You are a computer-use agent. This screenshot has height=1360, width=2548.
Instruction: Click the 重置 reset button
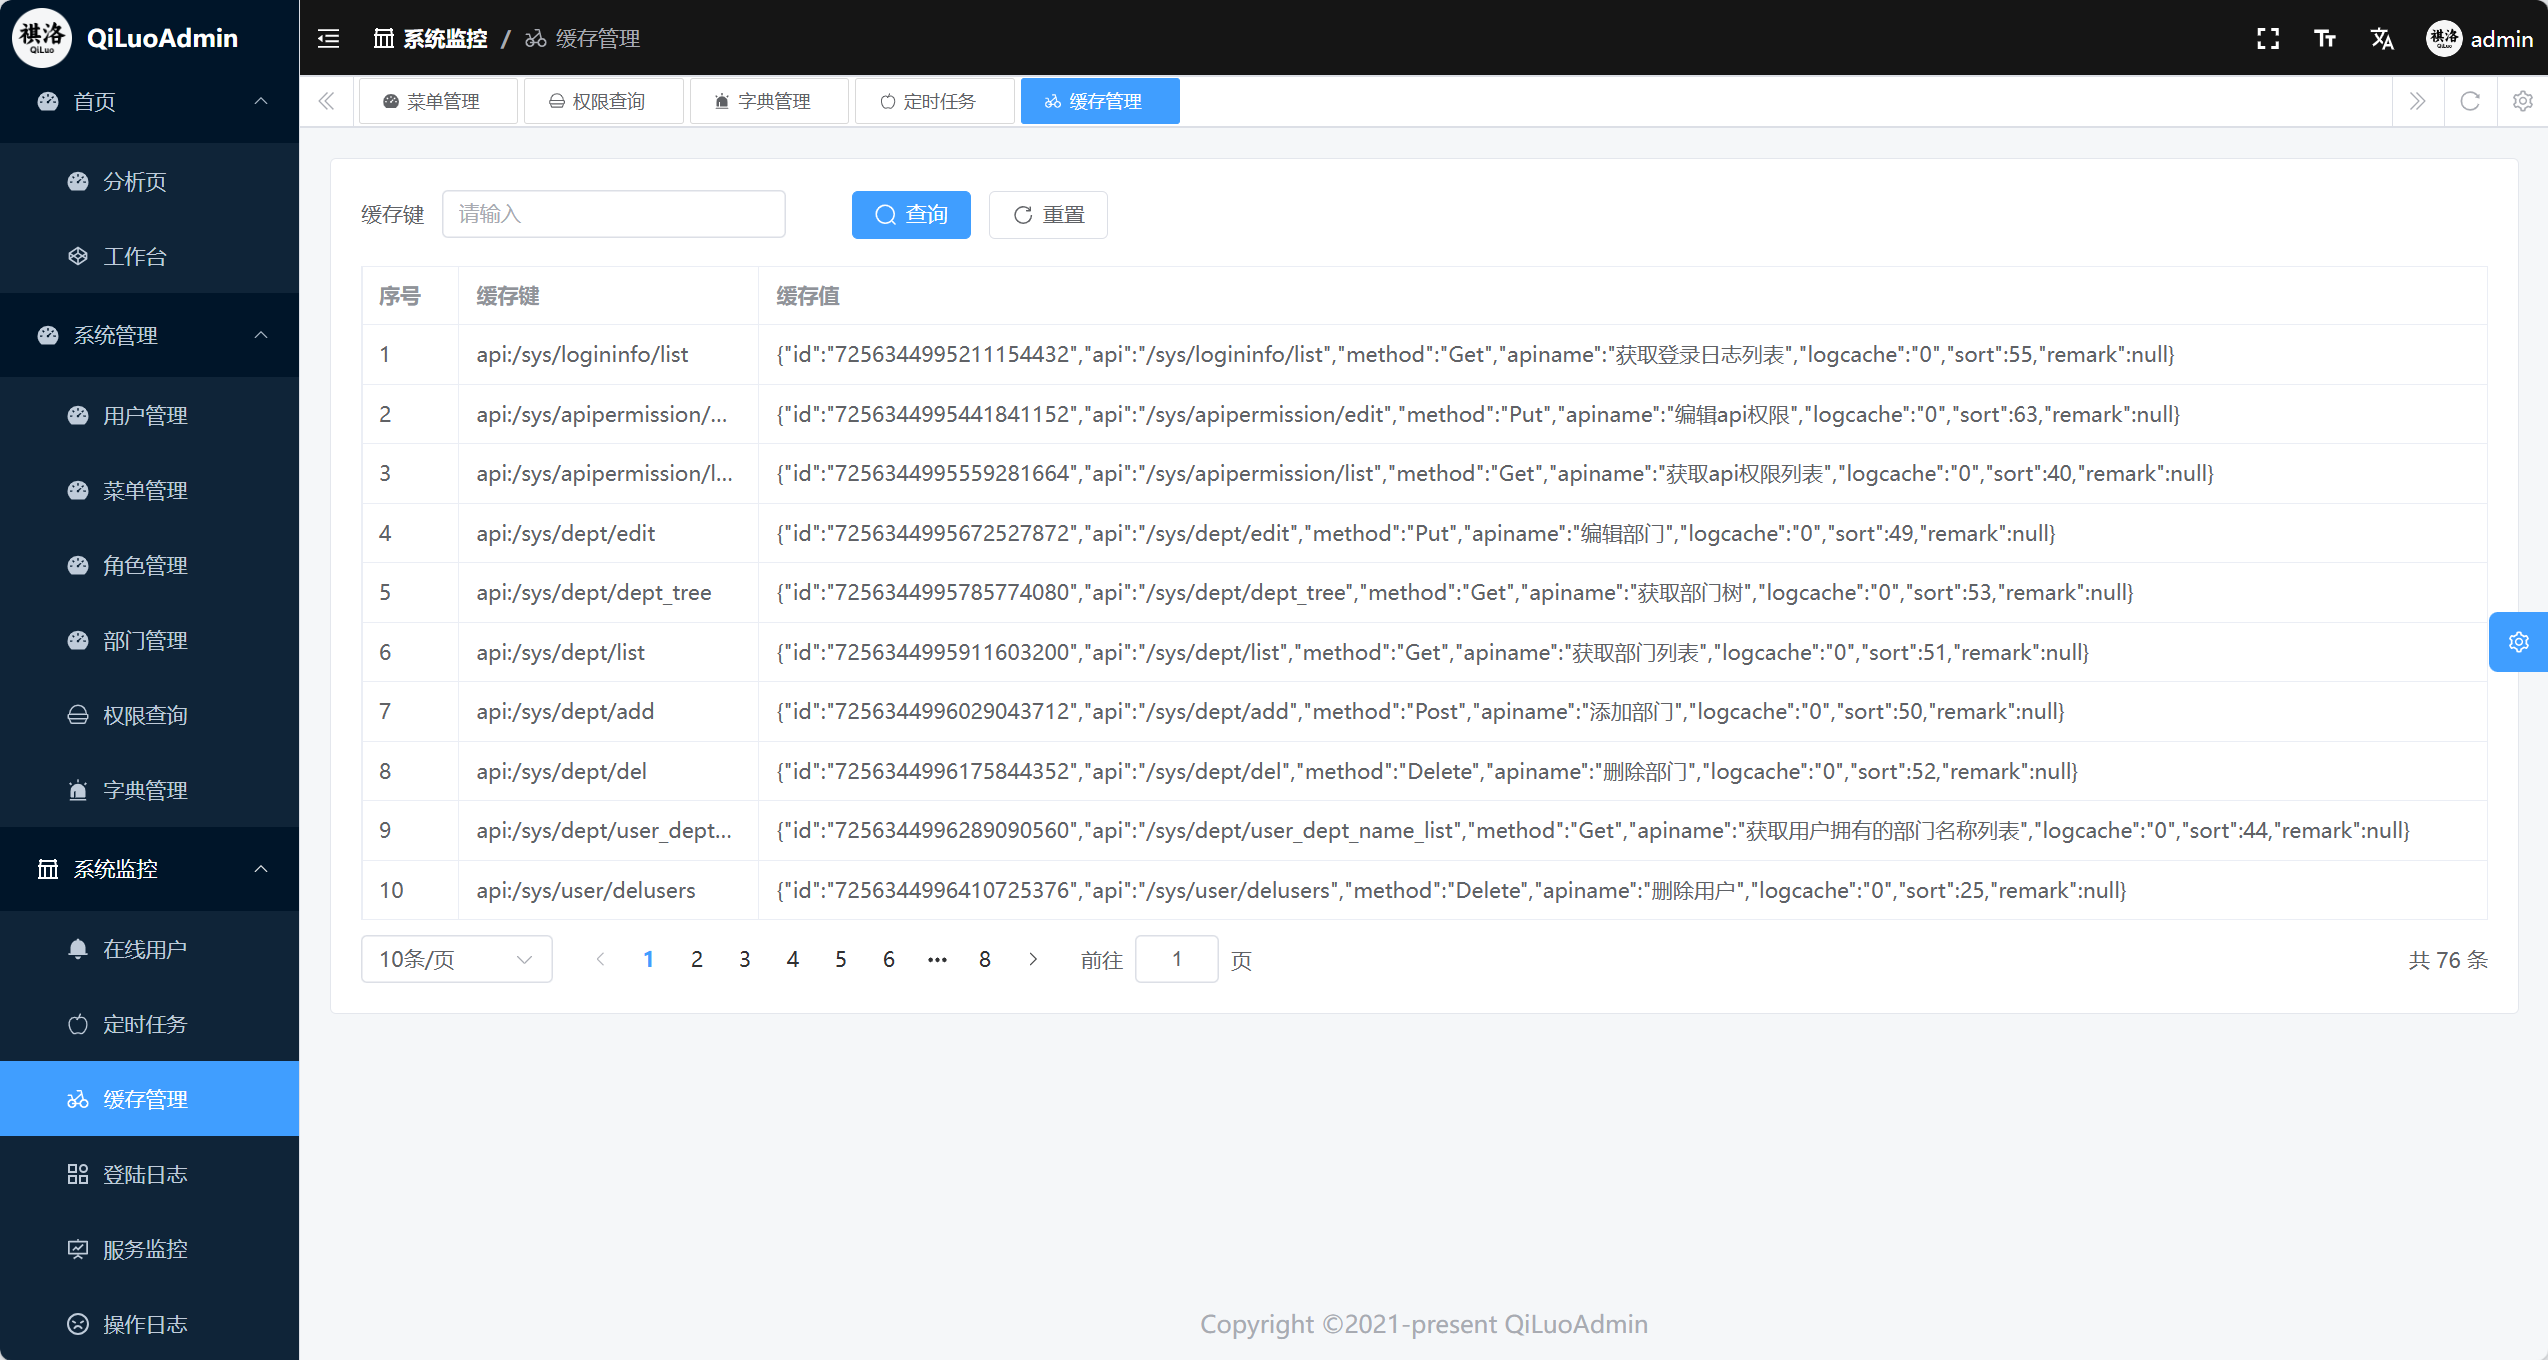(1048, 215)
